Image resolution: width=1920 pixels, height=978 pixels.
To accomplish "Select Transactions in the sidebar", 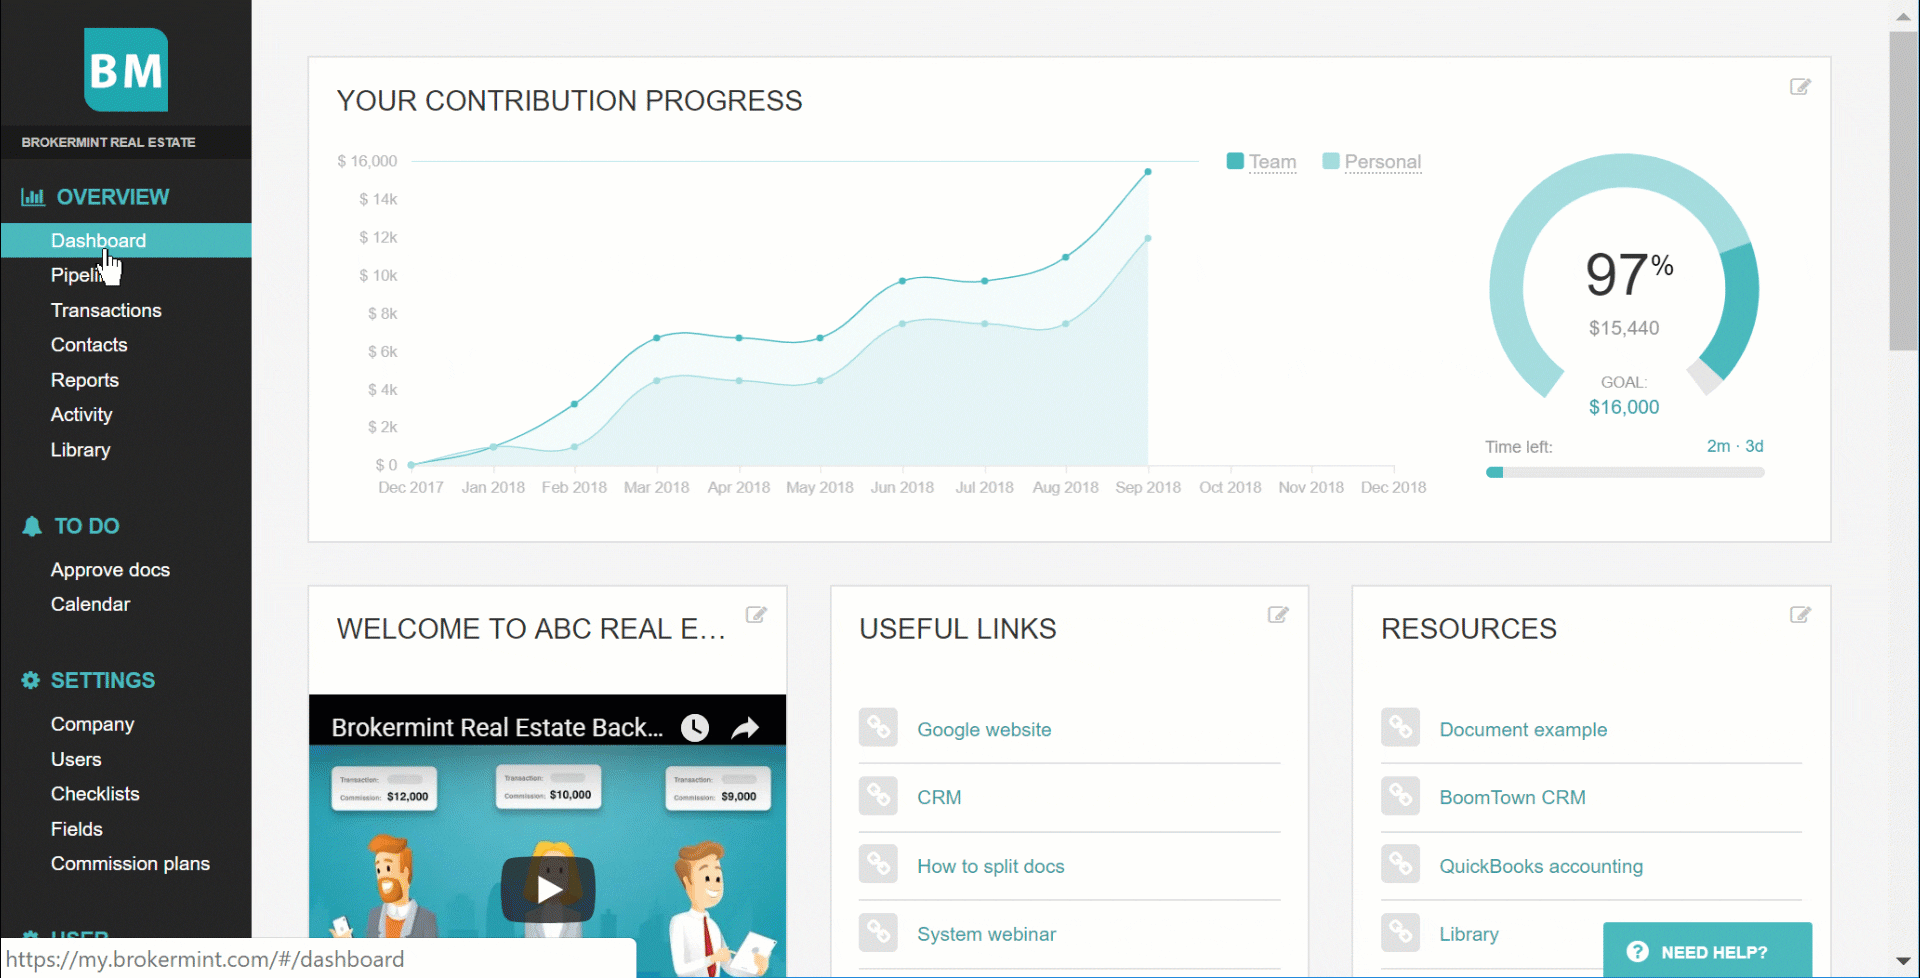I will 106,310.
